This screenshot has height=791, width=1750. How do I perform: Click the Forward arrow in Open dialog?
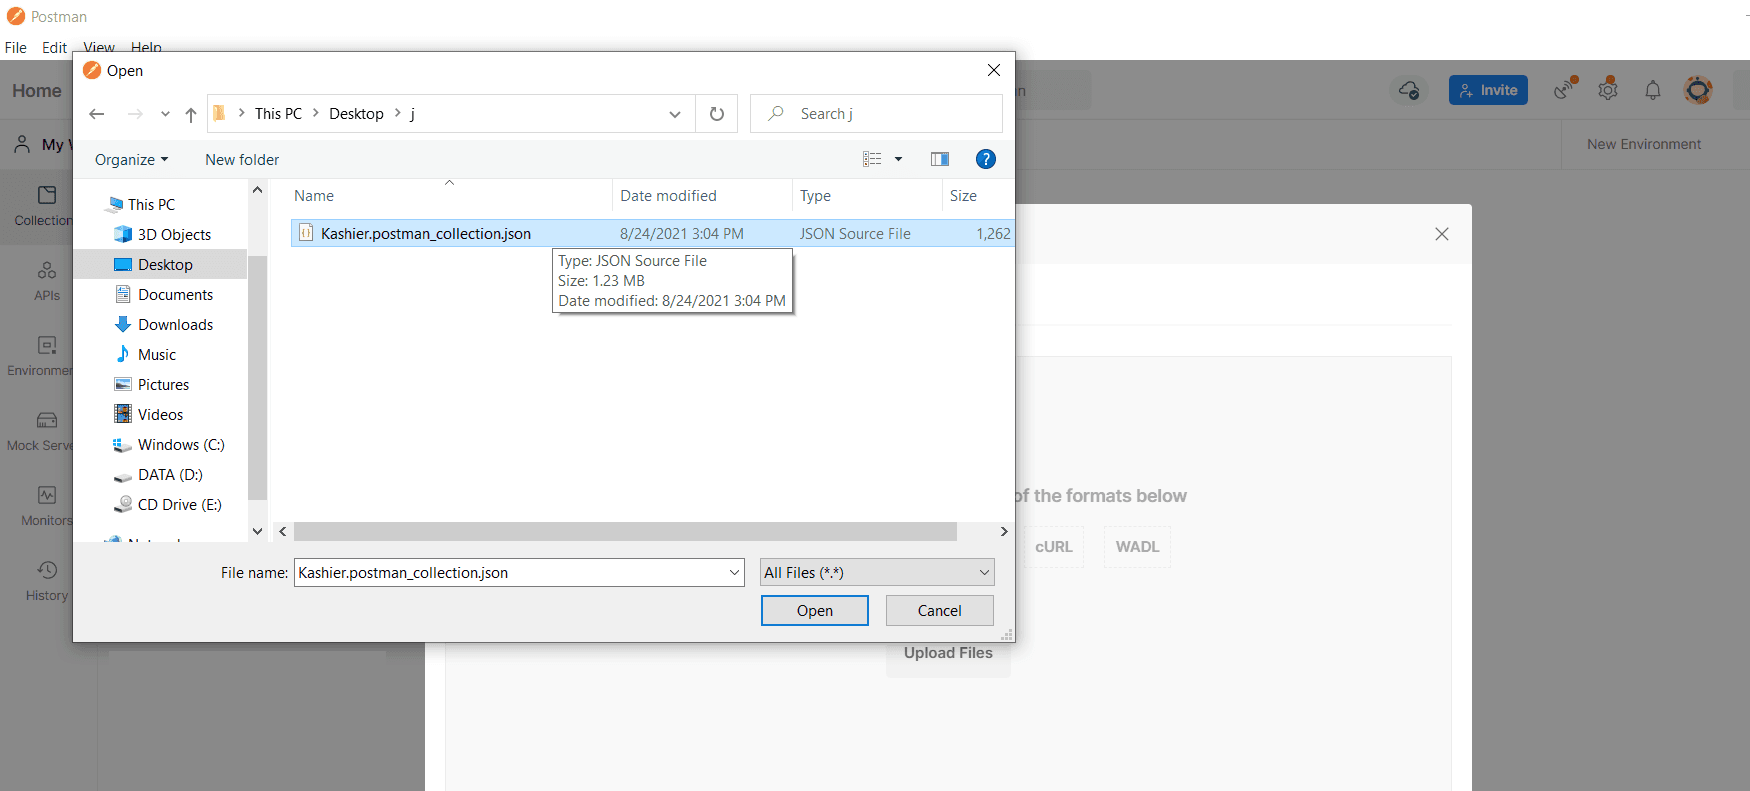point(135,114)
